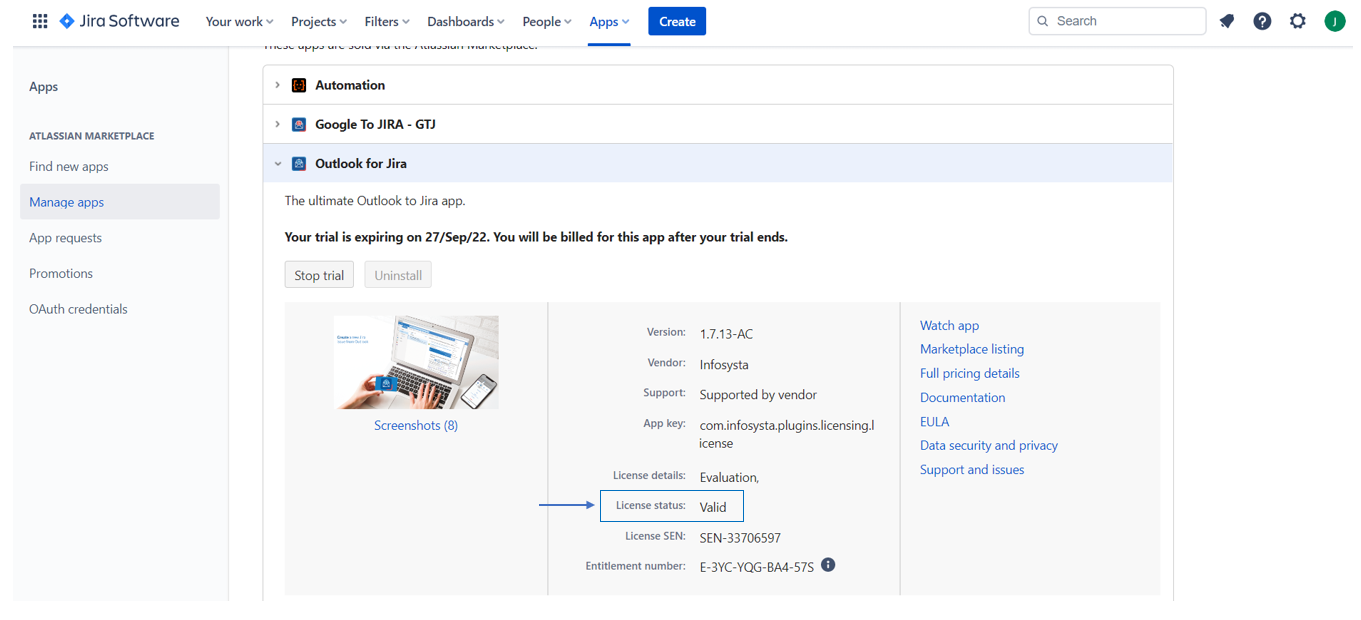Click the License SEN value SEN-33706597
Viewport: 1361px width, 620px height.
click(x=740, y=538)
